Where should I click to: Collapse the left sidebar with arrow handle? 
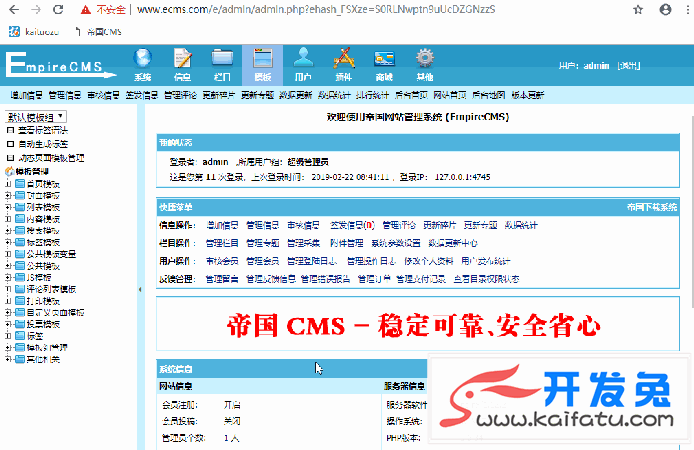pos(140,289)
